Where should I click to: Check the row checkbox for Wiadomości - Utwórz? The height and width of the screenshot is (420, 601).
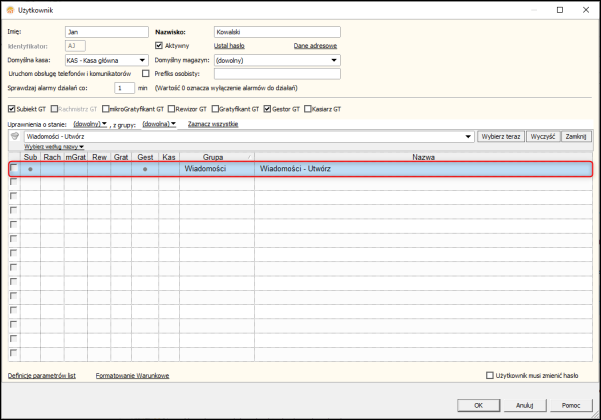(x=14, y=168)
